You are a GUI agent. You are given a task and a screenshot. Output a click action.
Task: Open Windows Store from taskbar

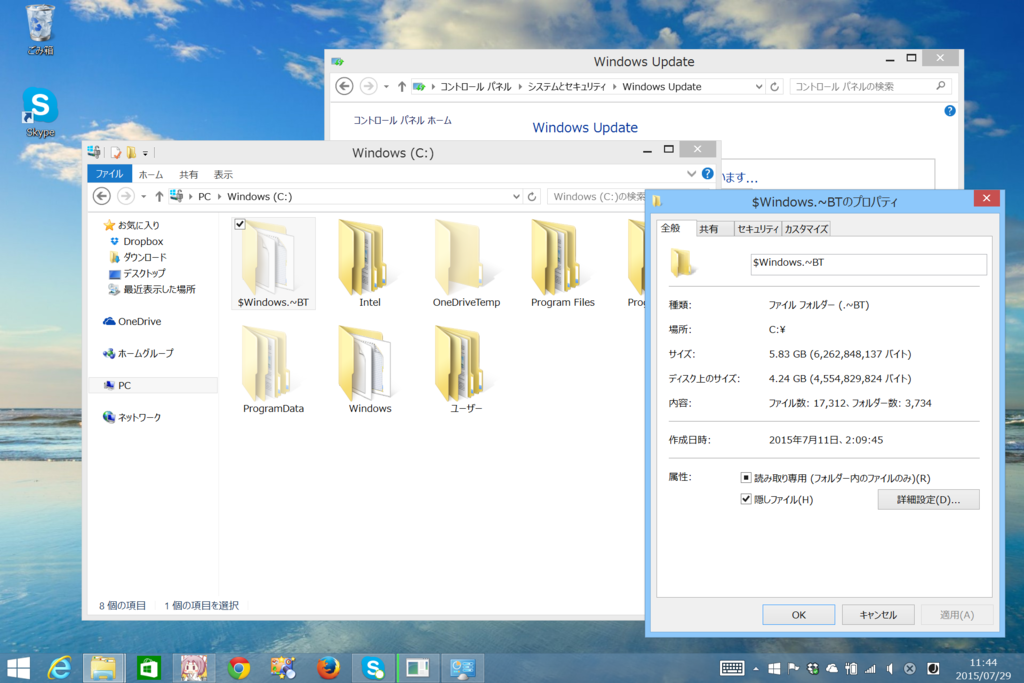[x=148, y=668]
